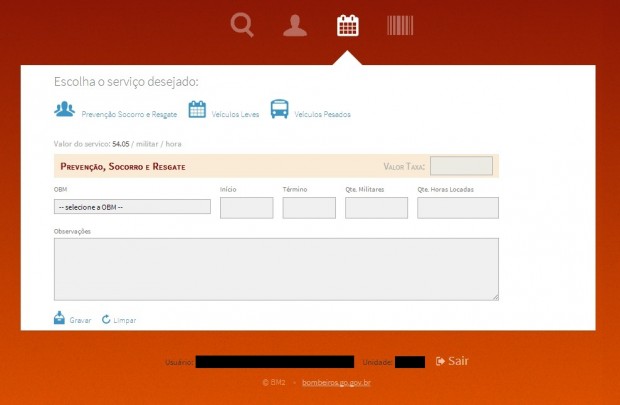Choose the Prevenção Socorro e Resgate people icon

pyautogui.click(x=64, y=110)
